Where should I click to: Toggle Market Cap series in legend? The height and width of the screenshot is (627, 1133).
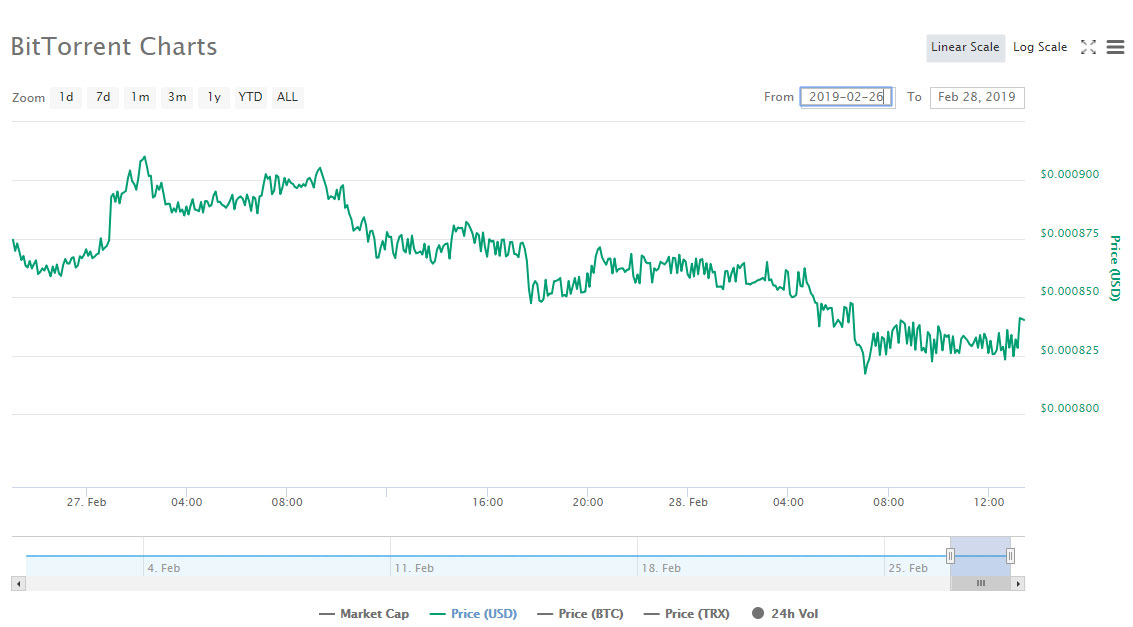click(x=364, y=614)
